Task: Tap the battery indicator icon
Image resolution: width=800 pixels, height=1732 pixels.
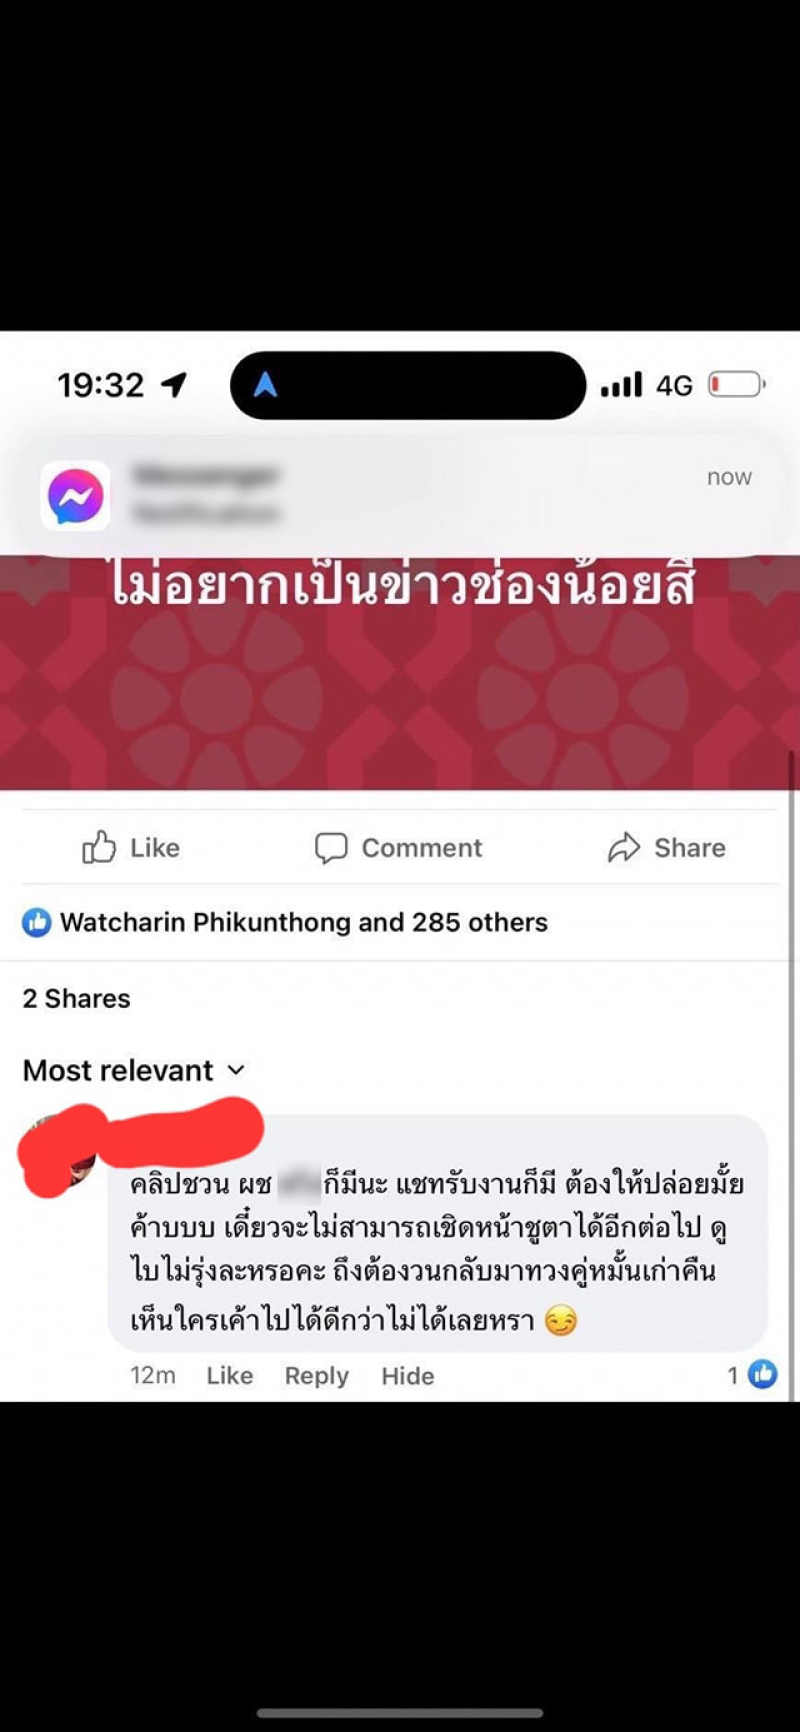Action: [737, 384]
